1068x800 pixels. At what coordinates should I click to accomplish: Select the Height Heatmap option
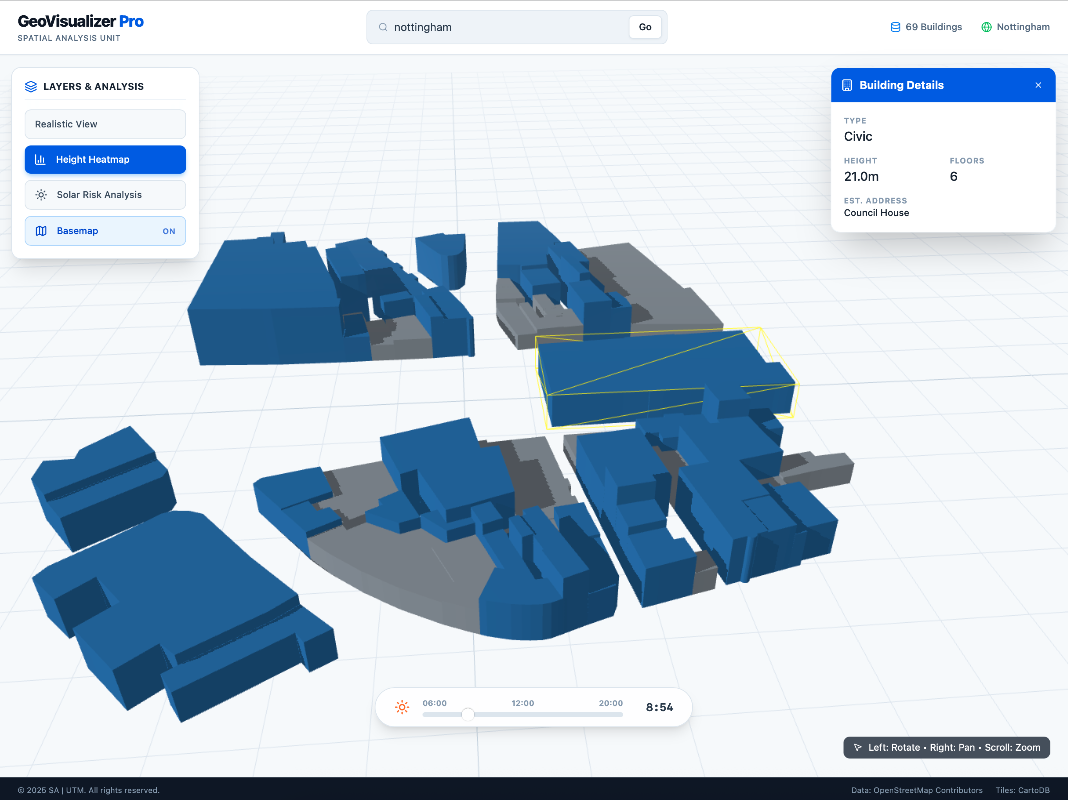[105, 160]
